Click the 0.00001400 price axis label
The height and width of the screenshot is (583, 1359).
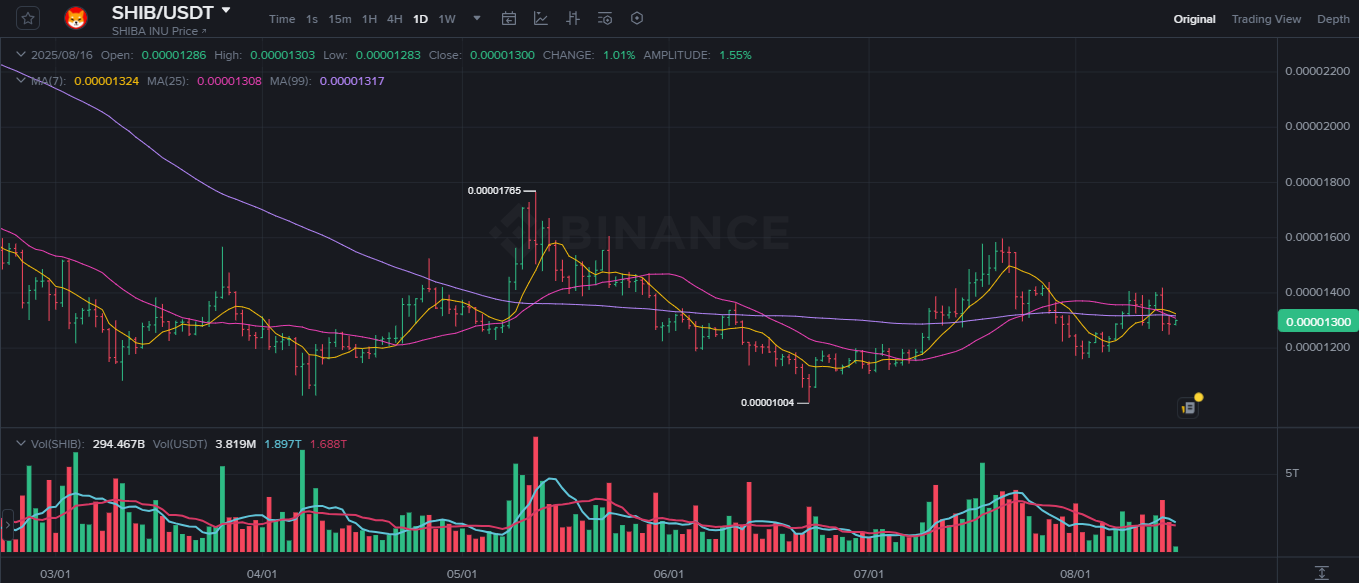click(x=1318, y=292)
